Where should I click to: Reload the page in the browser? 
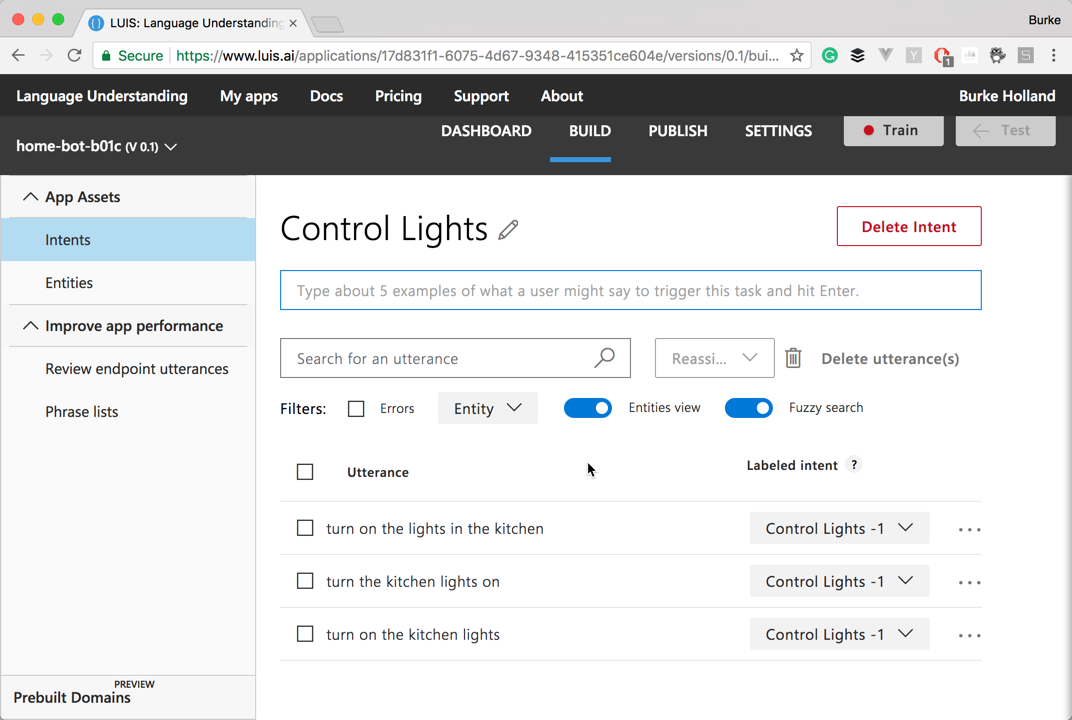[x=74, y=56]
